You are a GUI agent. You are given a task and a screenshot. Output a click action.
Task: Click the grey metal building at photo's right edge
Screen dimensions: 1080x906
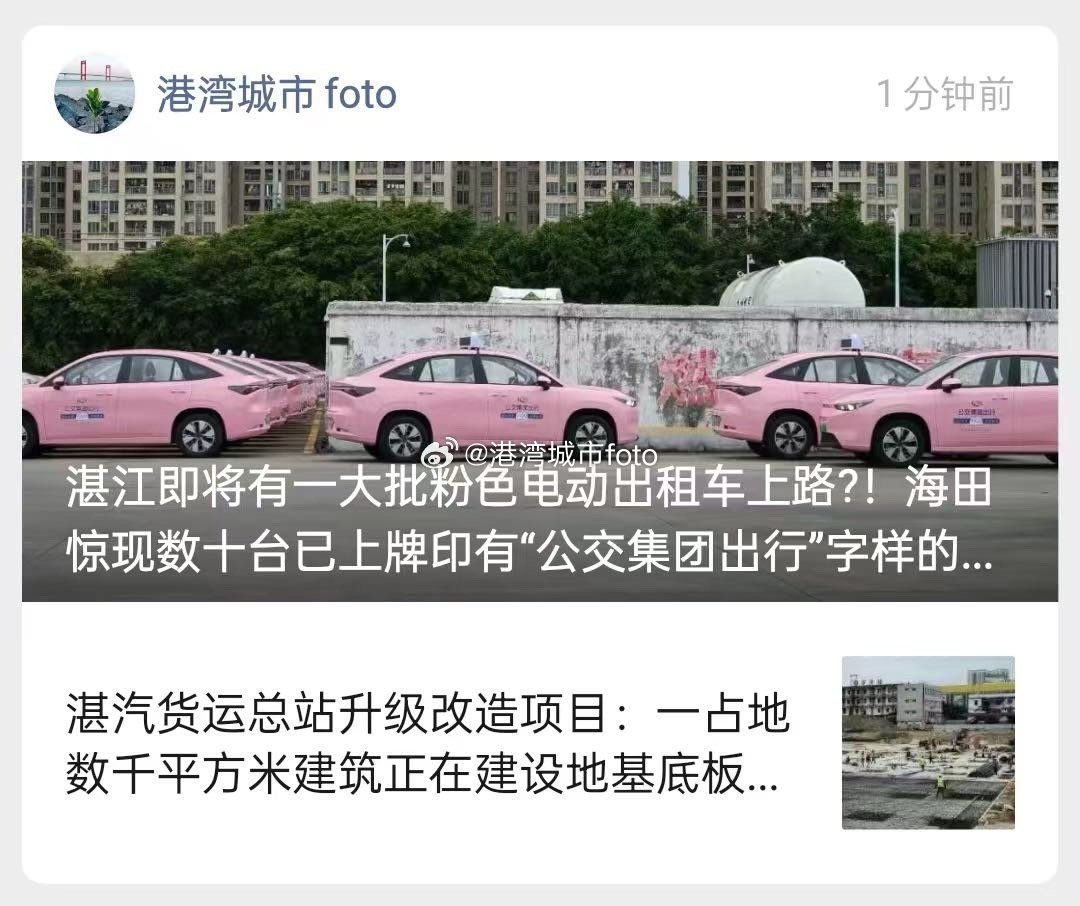1017,273
